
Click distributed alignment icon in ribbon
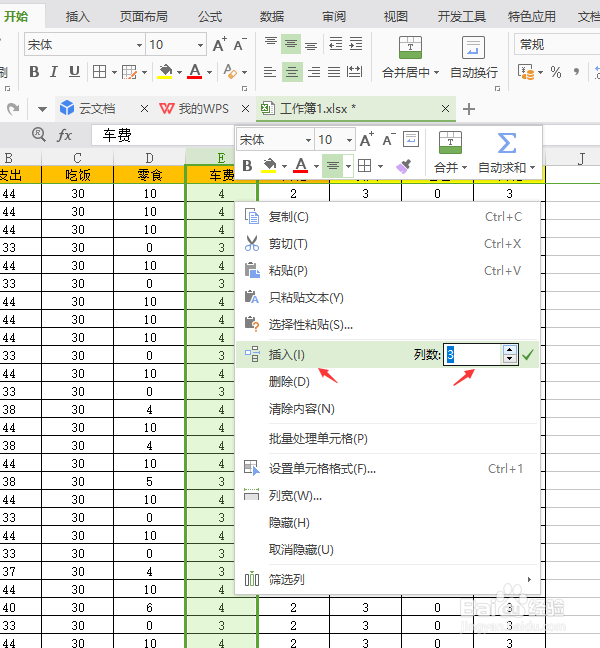pyautogui.click(x=355, y=72)
